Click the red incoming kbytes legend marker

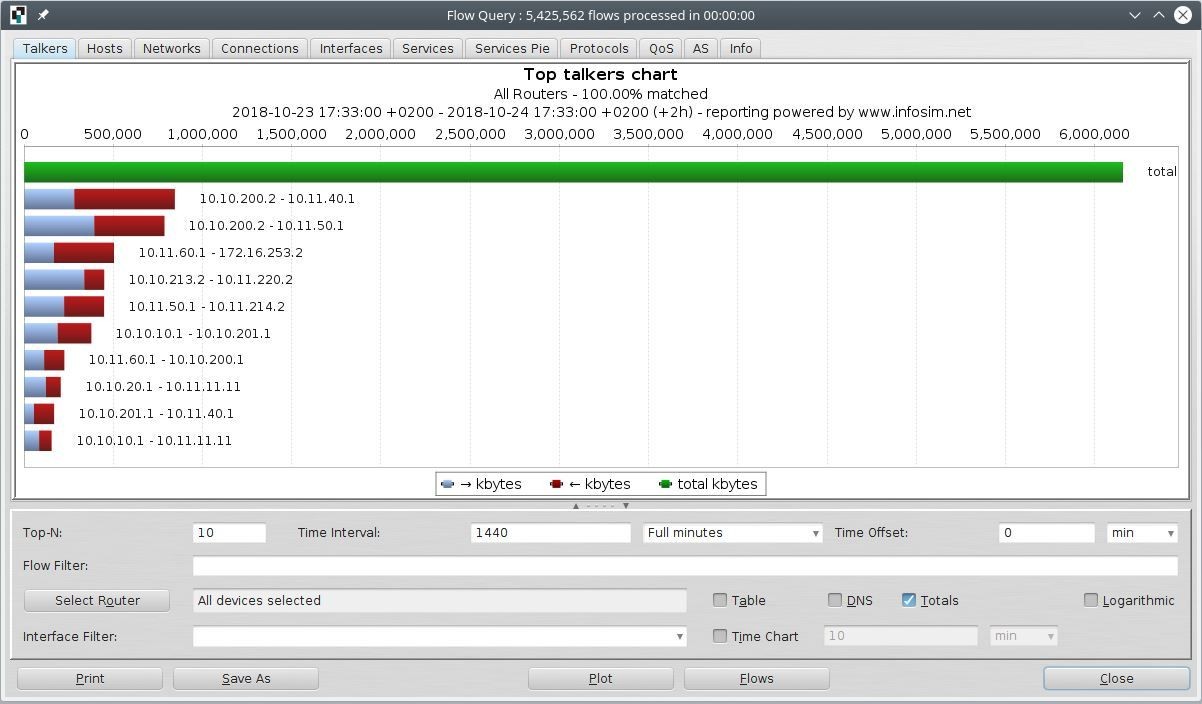[556, 484]
